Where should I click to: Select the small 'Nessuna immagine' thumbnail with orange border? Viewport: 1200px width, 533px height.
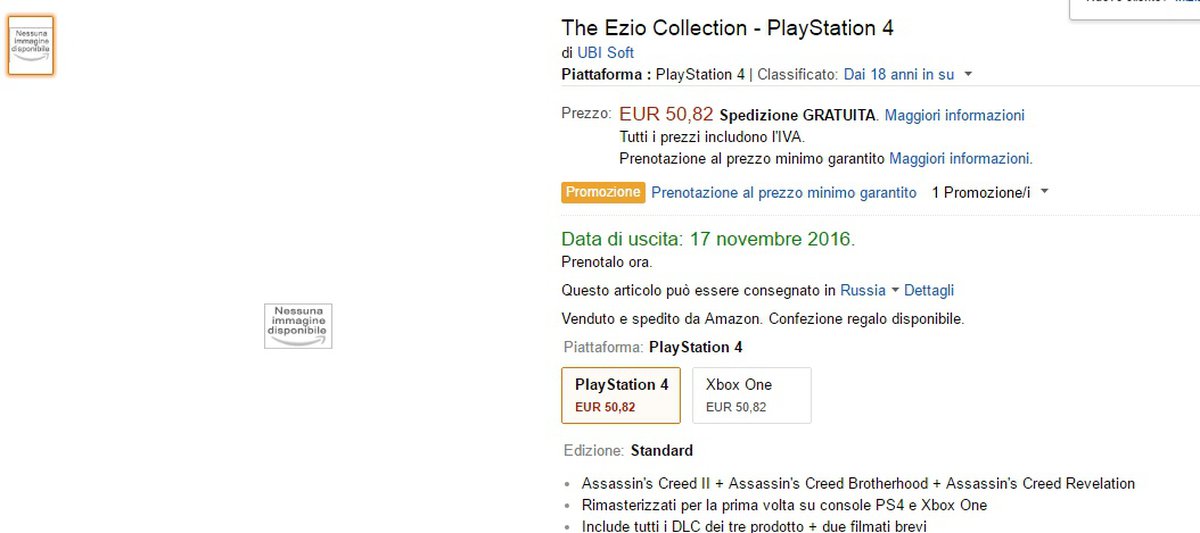[x=31, y=46]
